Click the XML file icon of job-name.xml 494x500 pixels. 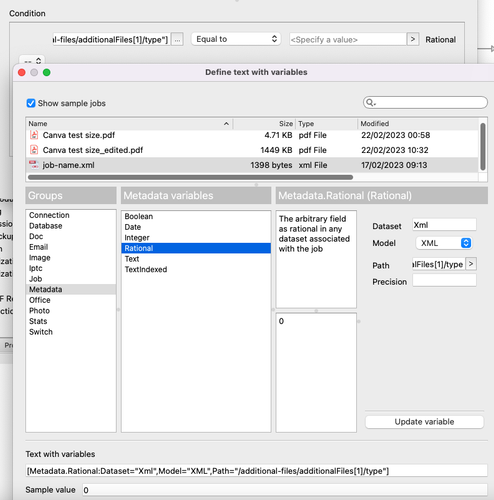pos(34,165)
